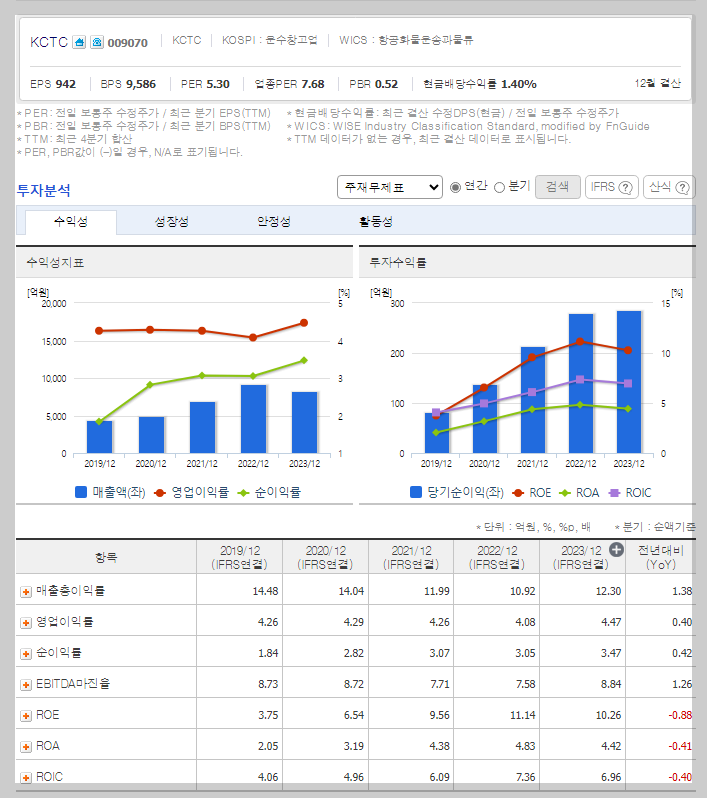Click the 12월 결산 label
The height and width of the screenshot is (798, 707).
(658, 83)
